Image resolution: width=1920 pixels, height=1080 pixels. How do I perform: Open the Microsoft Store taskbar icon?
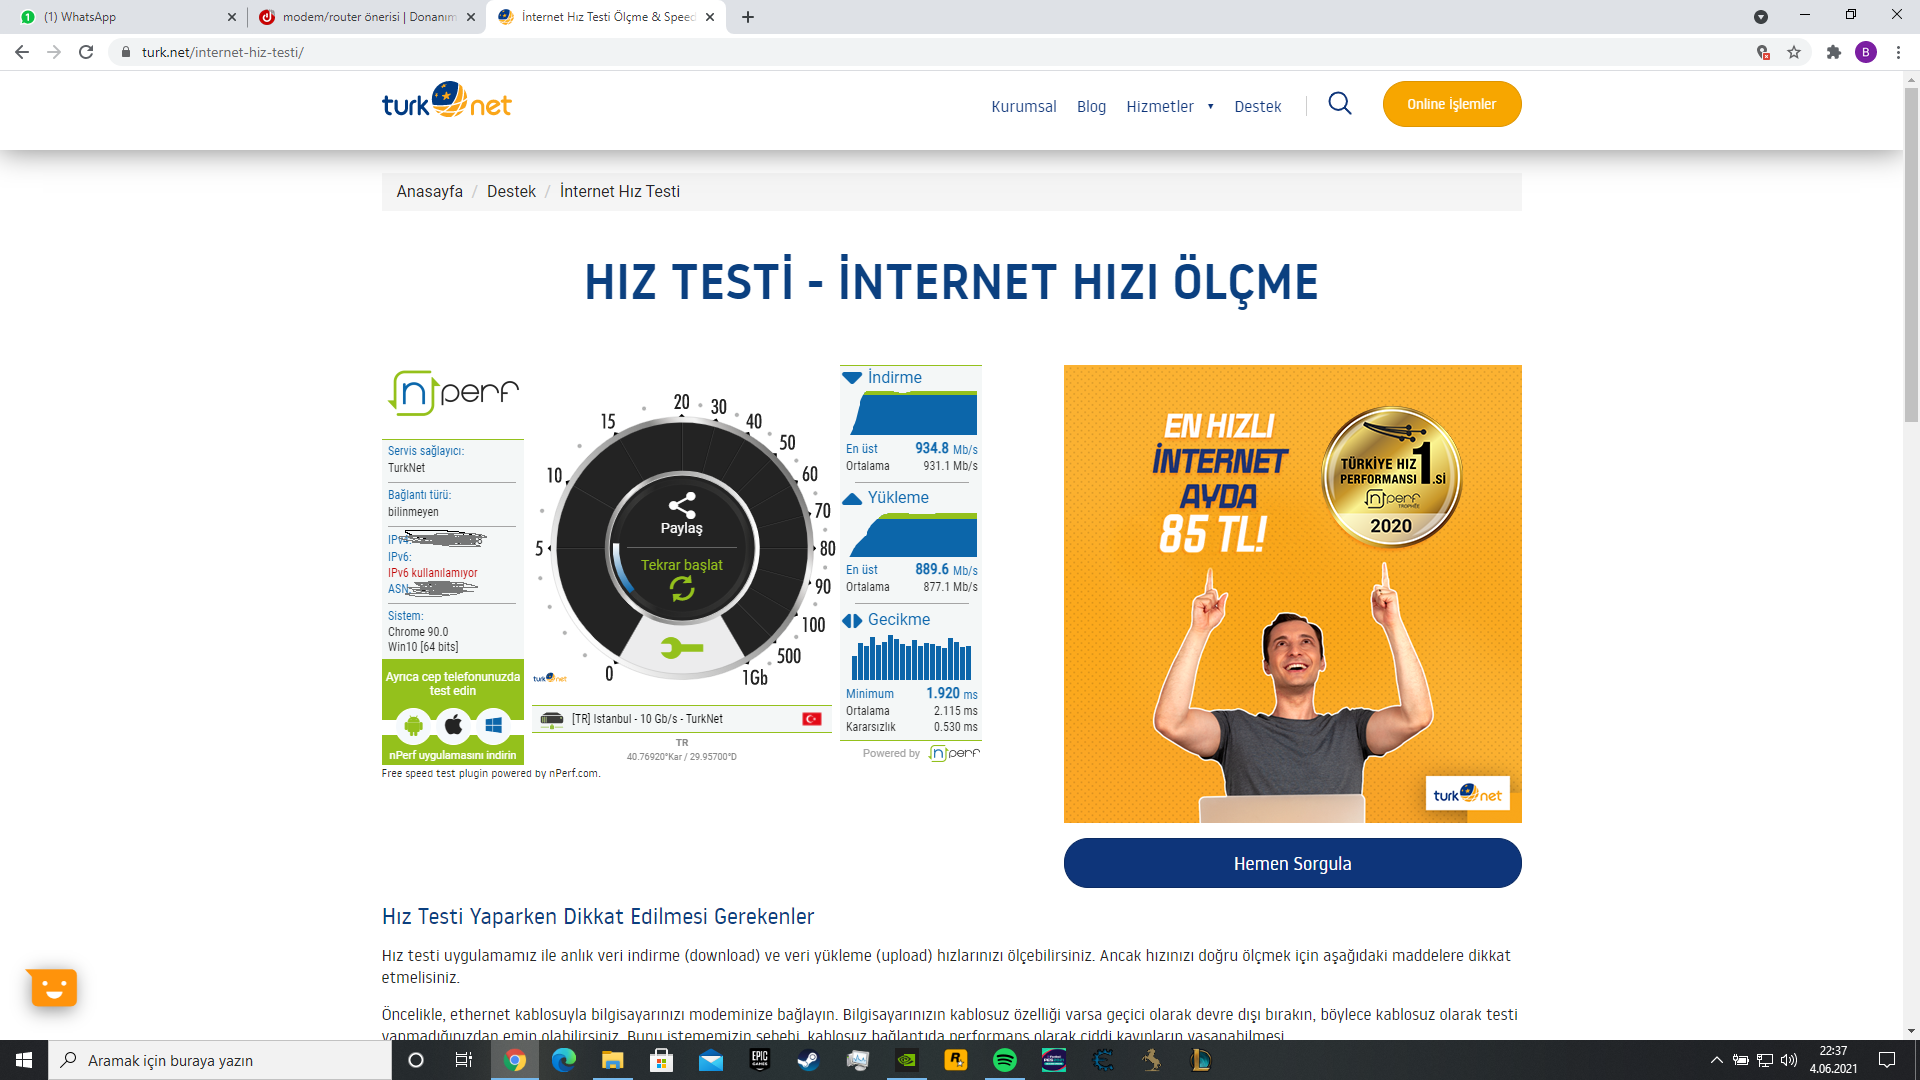tap(662, 1060)
